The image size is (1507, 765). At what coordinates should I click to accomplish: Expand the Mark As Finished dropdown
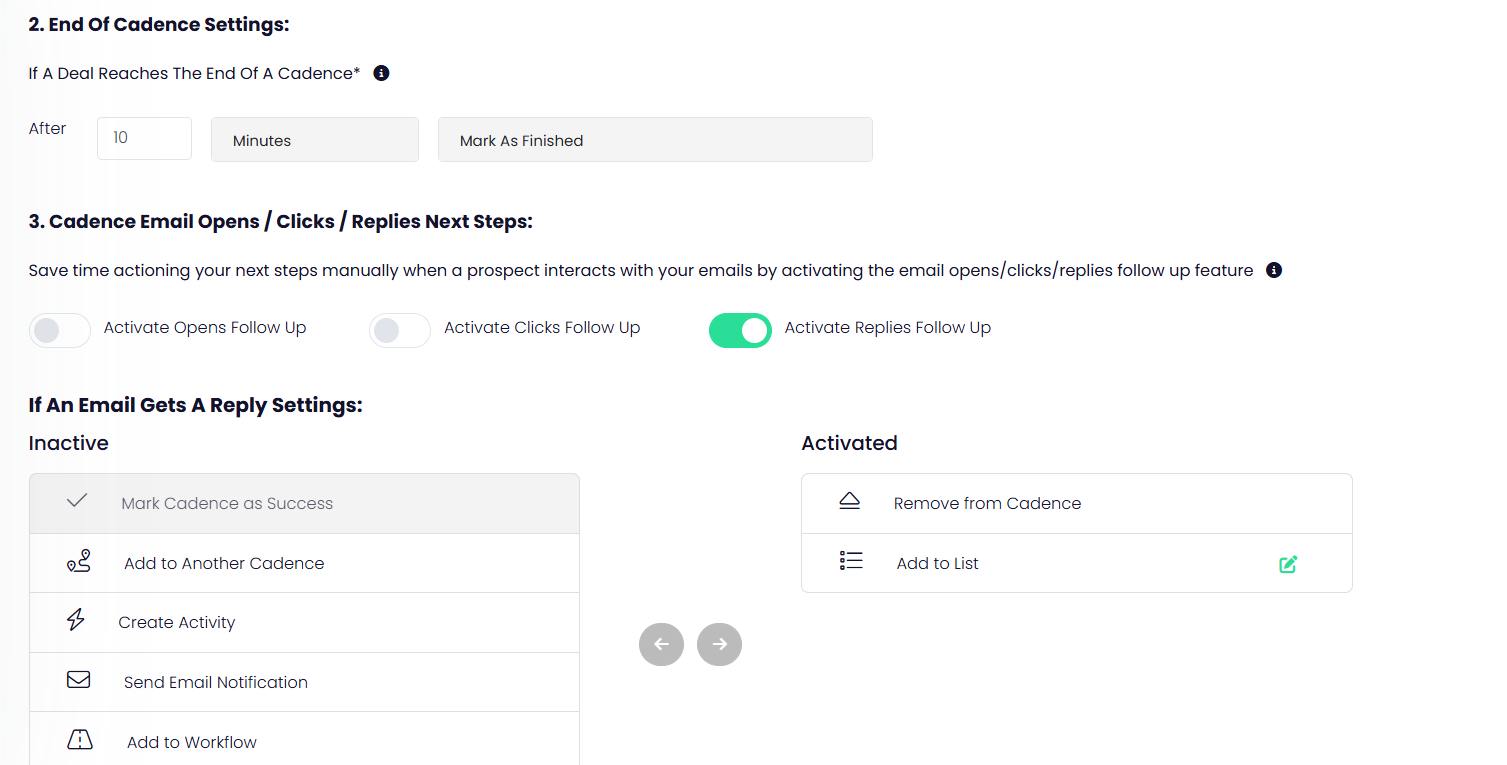(655, 140)
